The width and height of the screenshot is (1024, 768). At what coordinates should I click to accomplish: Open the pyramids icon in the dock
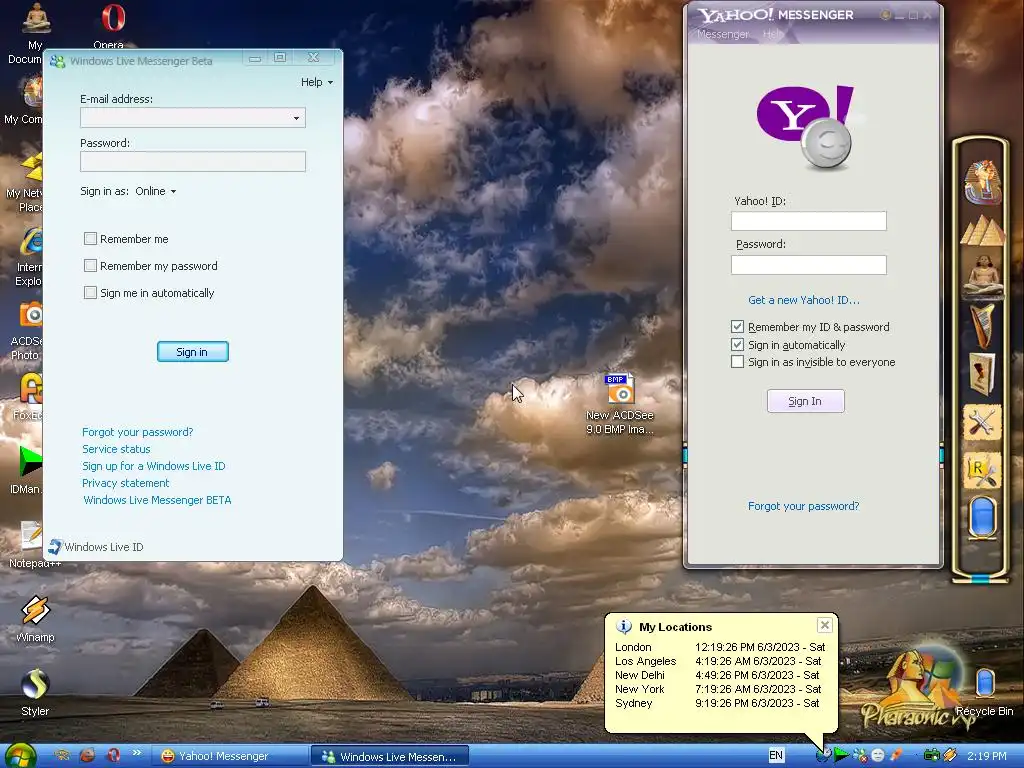983,231
